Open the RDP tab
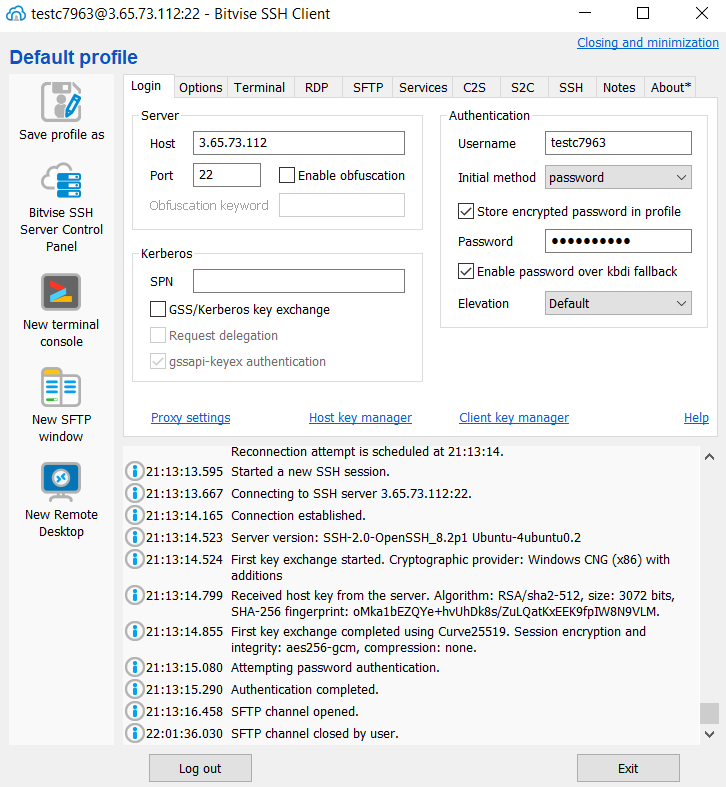 [317, 87]
